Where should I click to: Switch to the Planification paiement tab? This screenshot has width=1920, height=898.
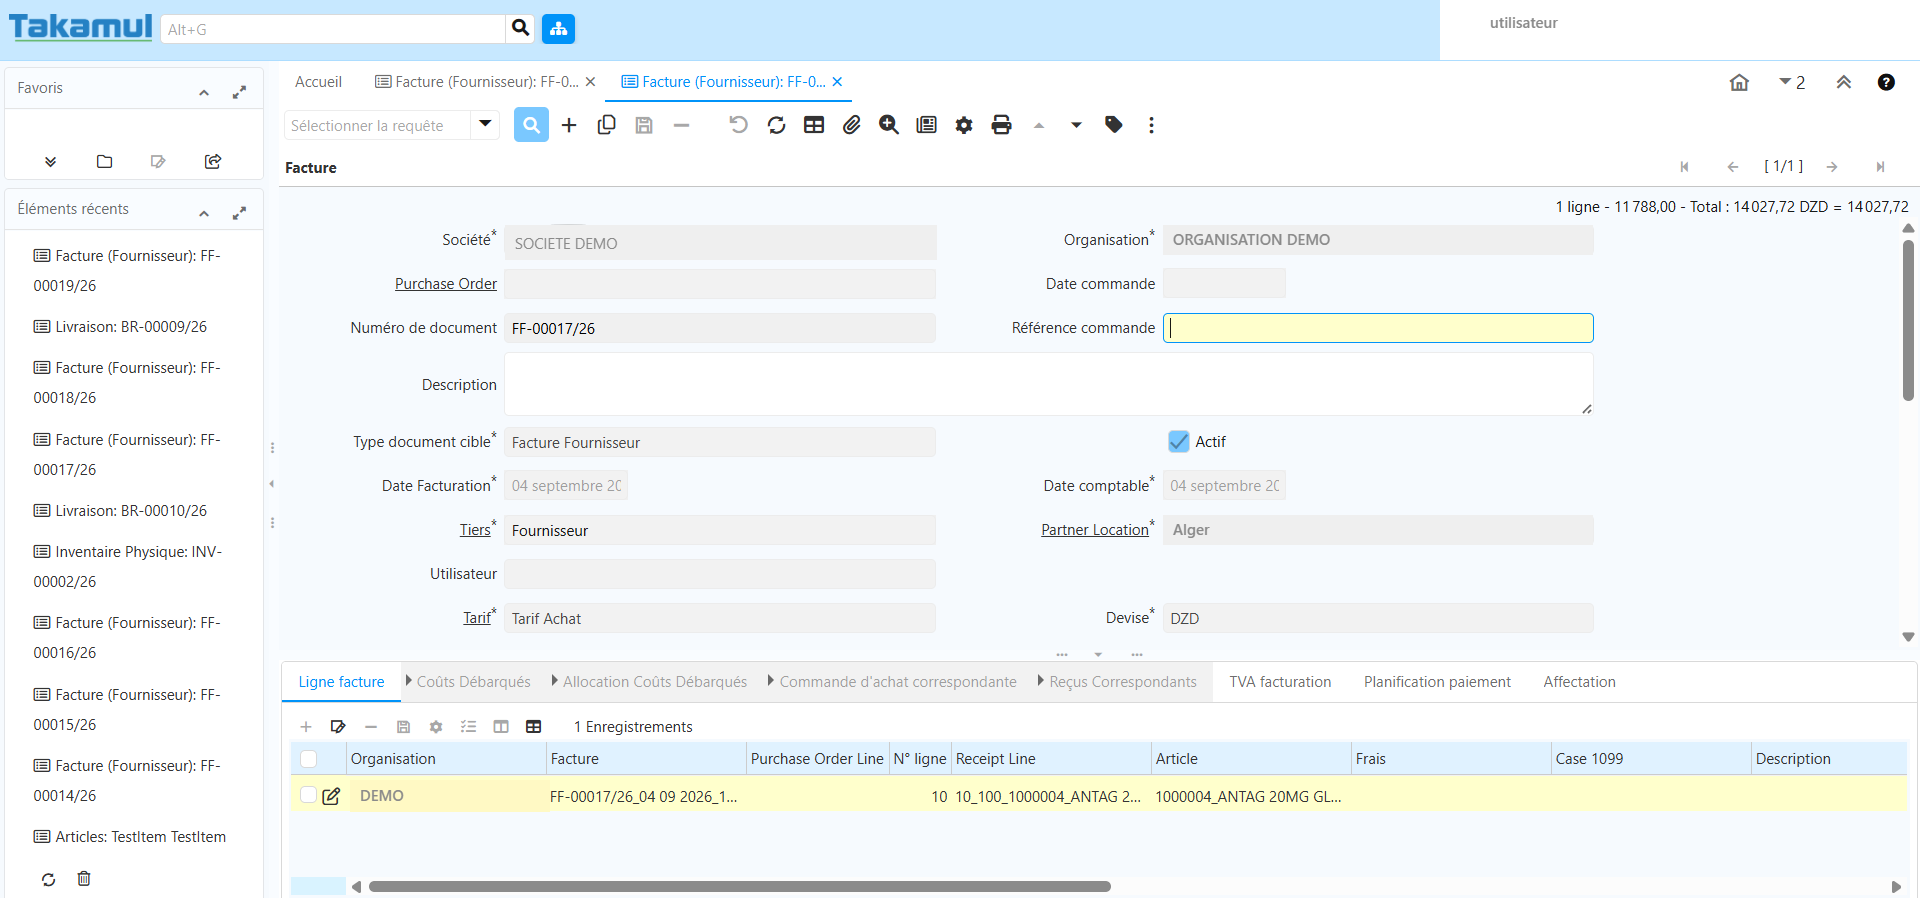(x=1437, y=682)
